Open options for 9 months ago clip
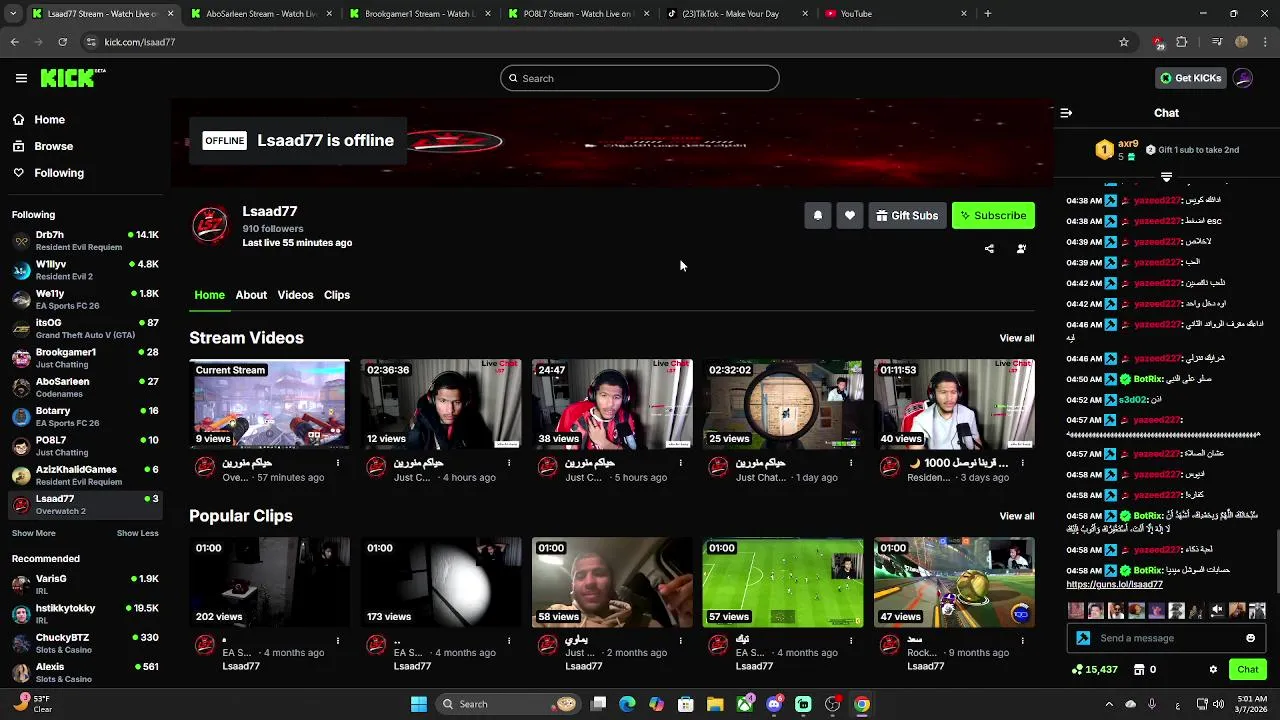Viewport: 1280px width, 720px height. pyautogui.click(x=1022, y=640)
